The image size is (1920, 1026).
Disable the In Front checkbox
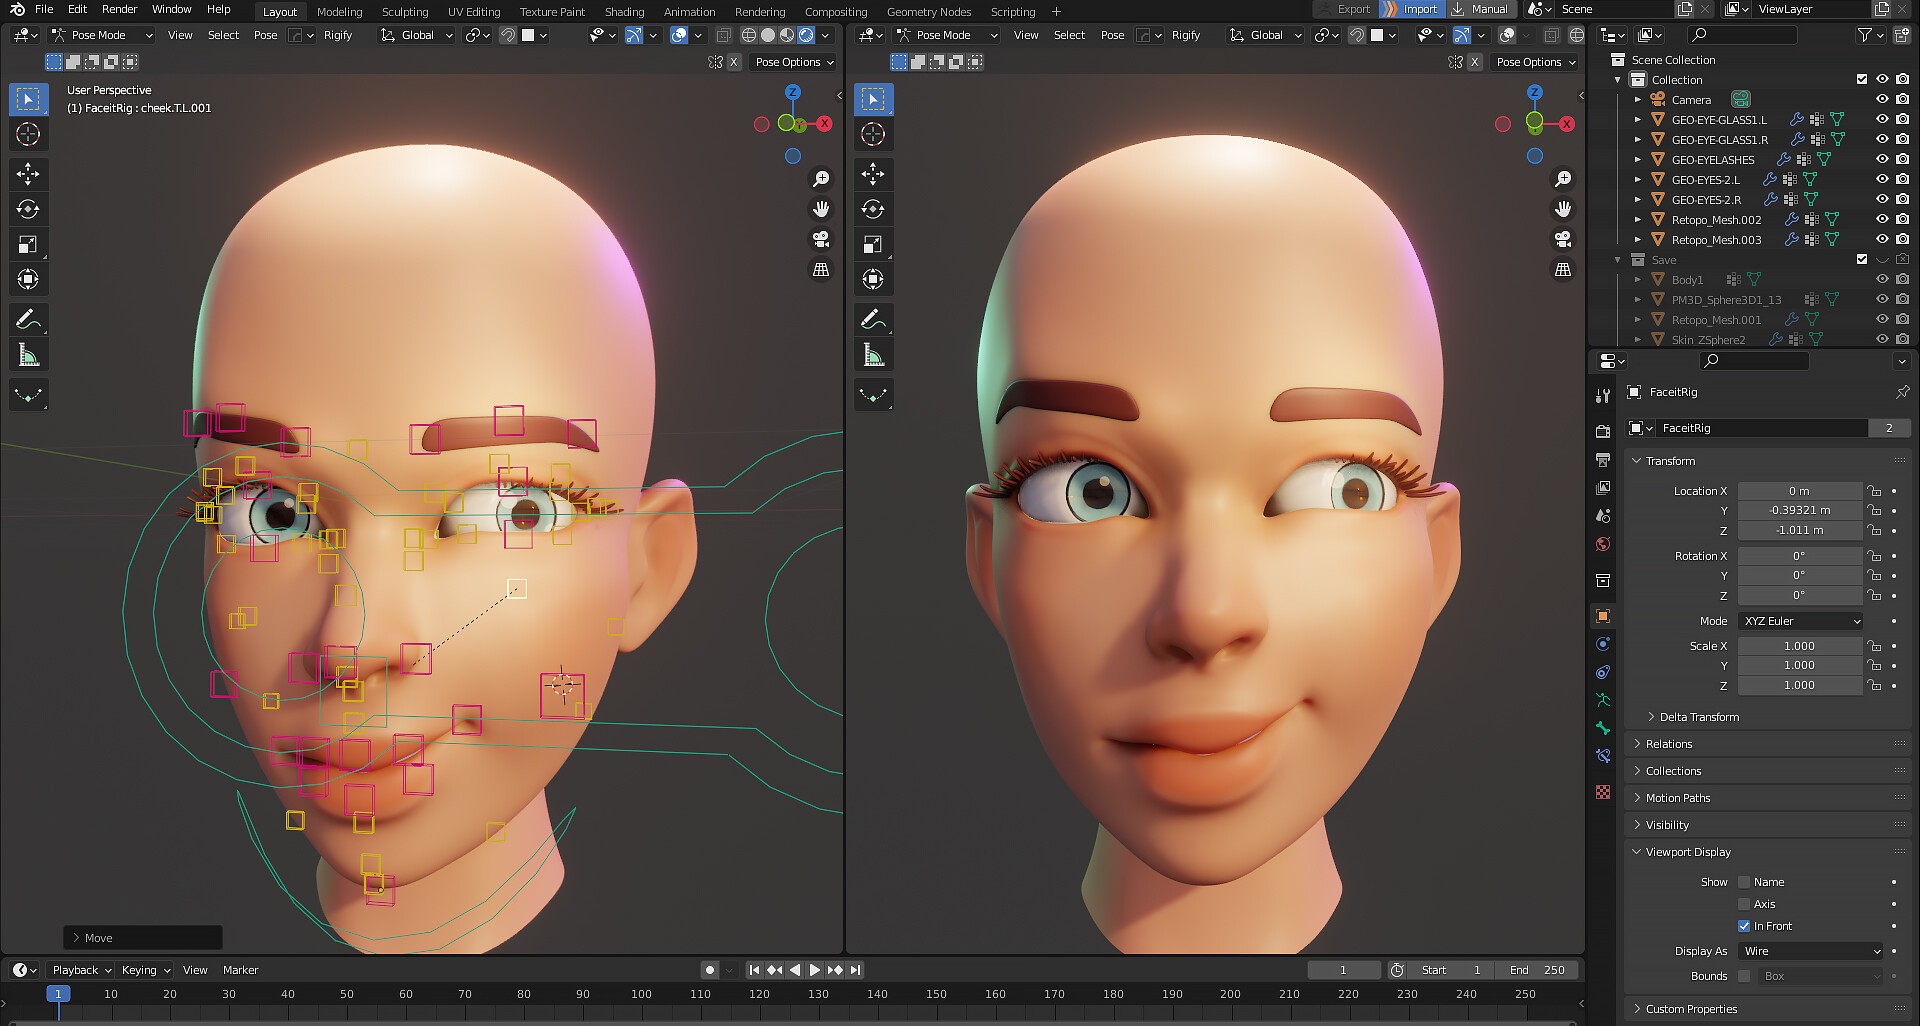[1744, 926]
